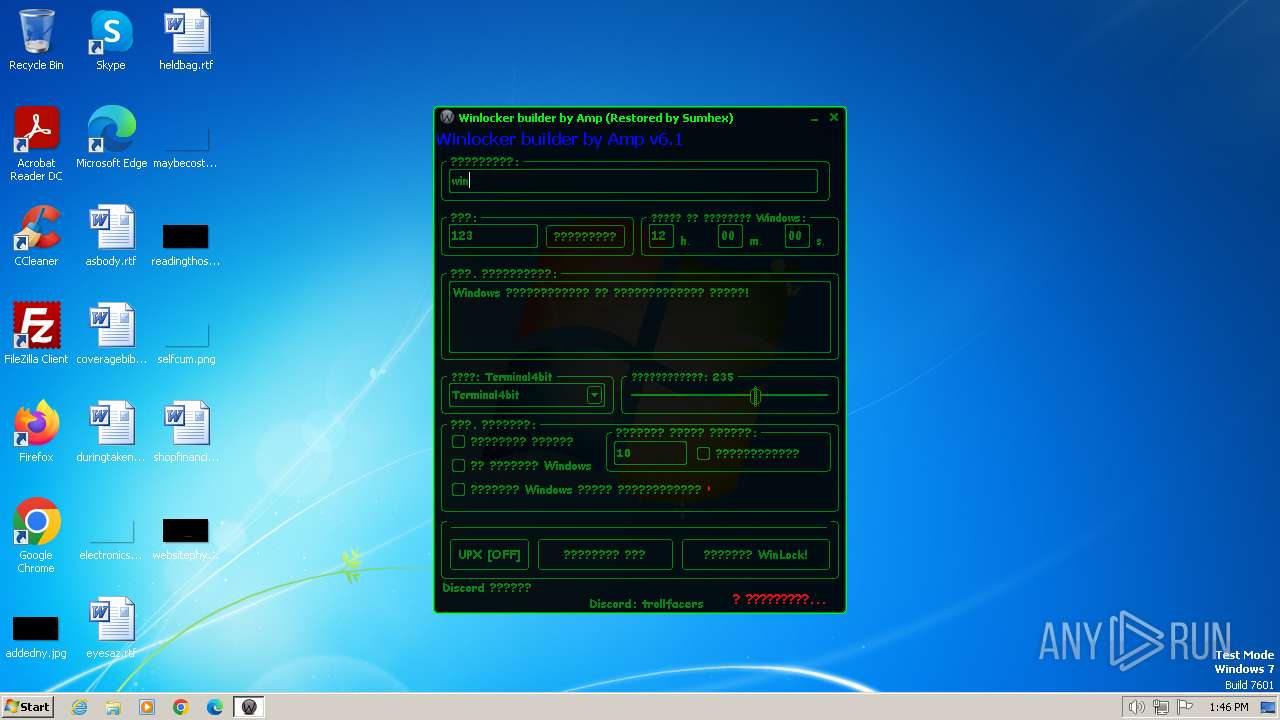Screen dimensions: 1280x720
Task: Click the button next to 123 field
Action: 585,236
